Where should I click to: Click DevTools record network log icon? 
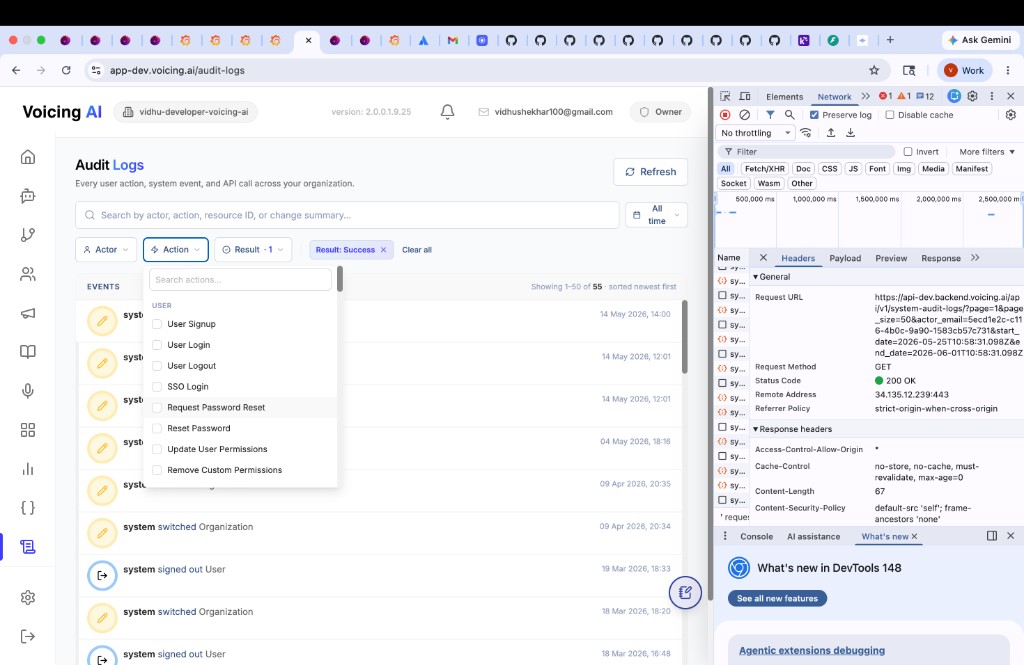[x=725, y=114]
